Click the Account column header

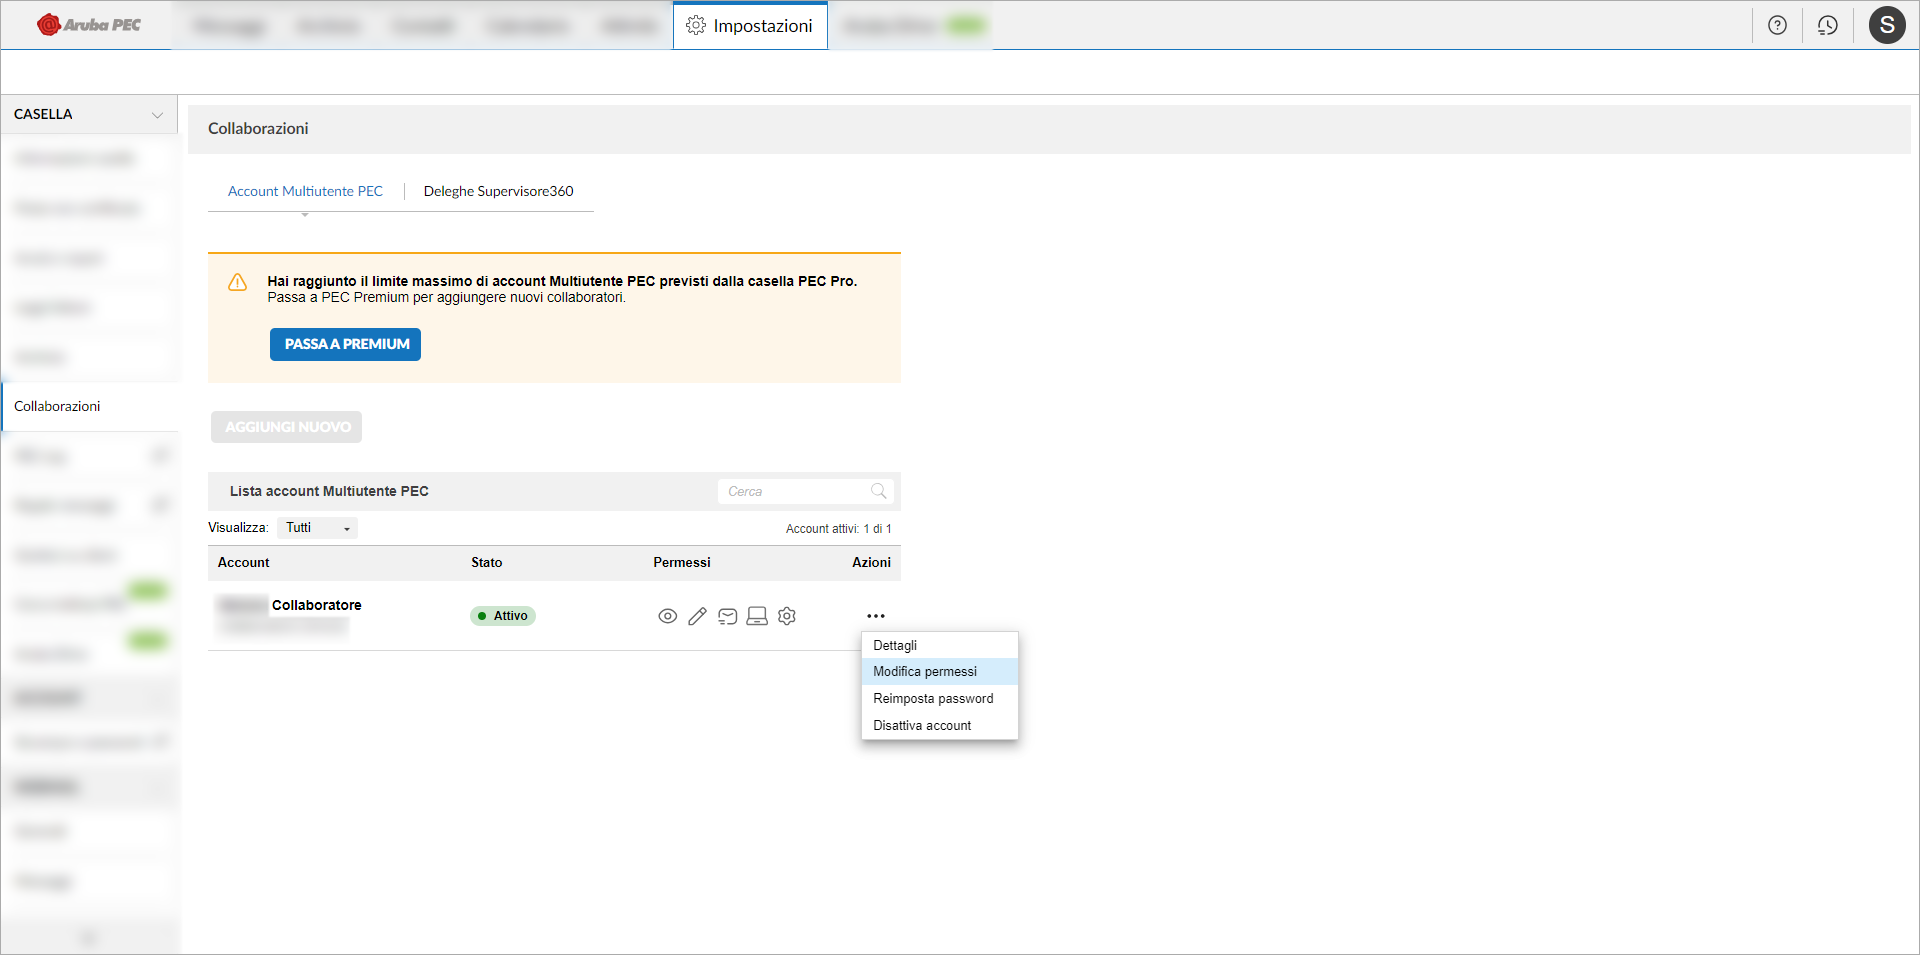(x=244, y=562)
